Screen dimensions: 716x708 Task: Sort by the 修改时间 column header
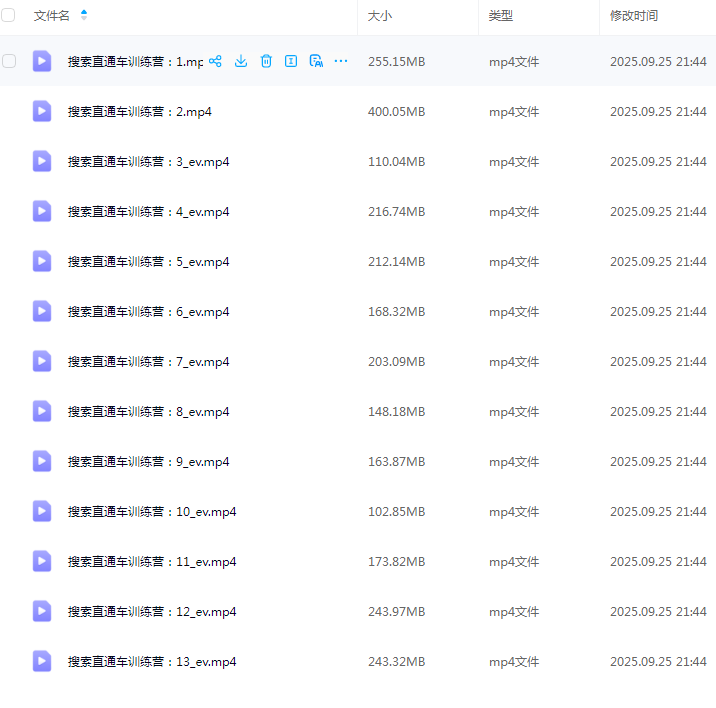coord(634,16)
